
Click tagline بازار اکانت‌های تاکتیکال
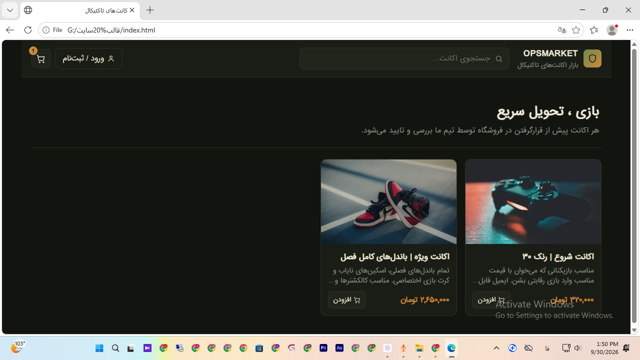548,65
